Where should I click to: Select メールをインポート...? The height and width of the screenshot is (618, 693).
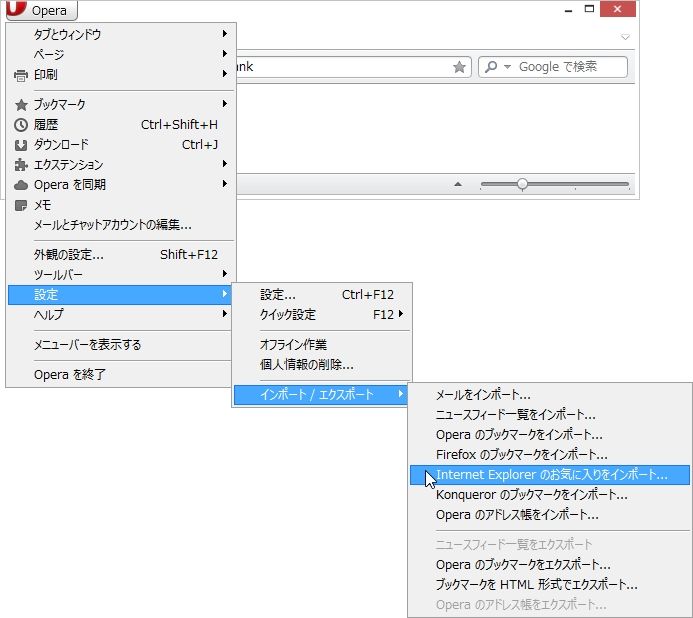click(x=550, y=394)
